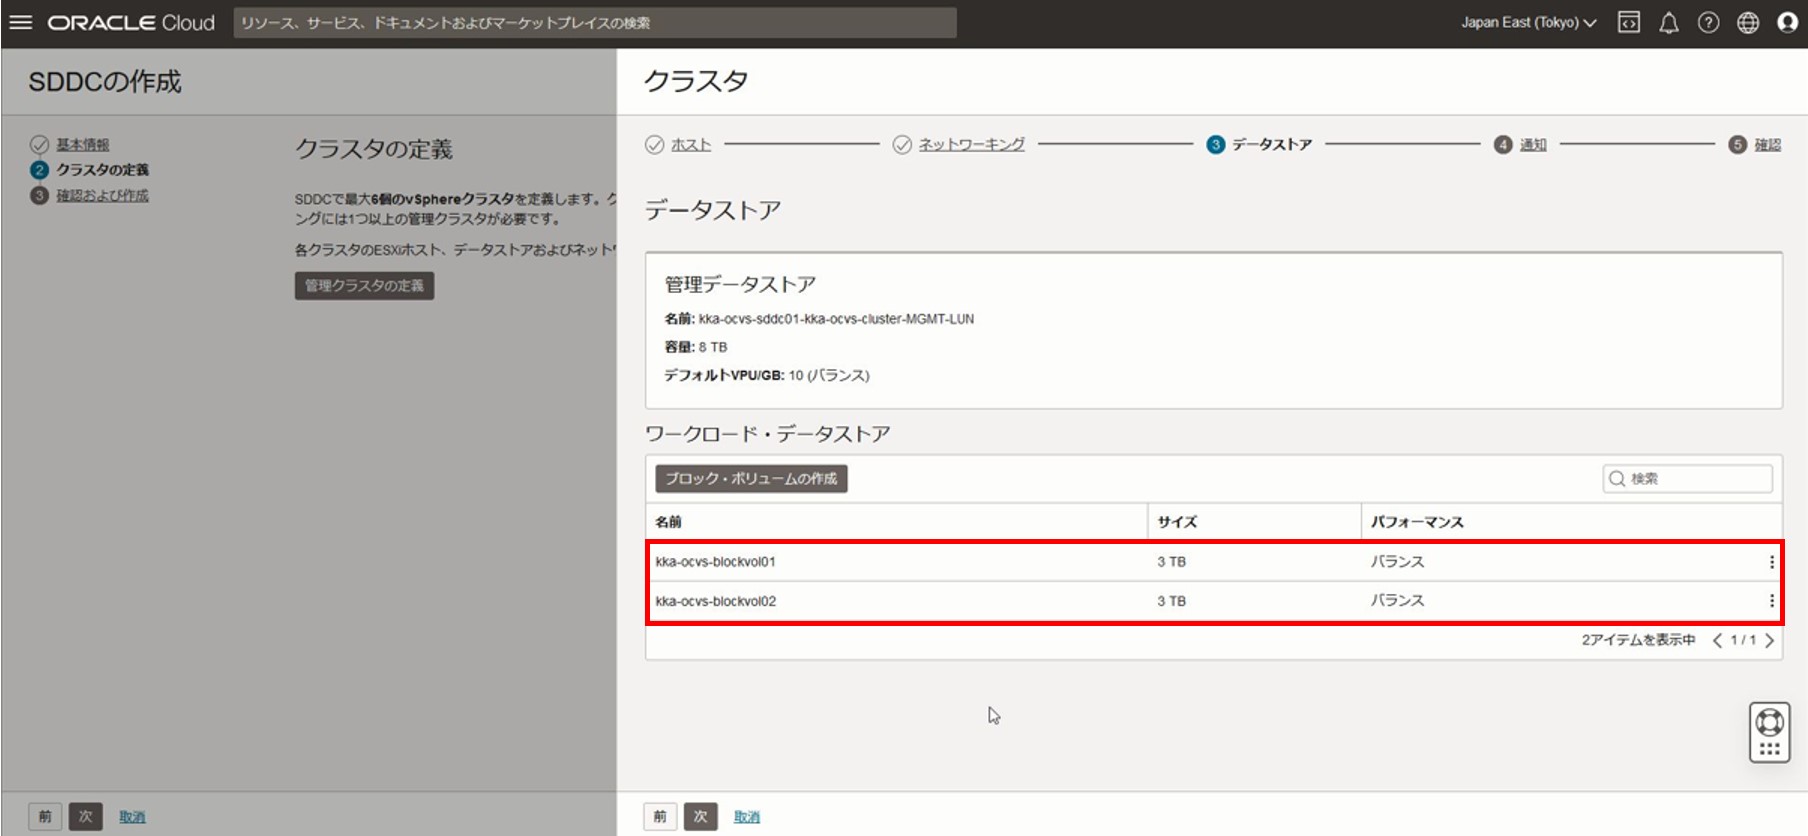Viewport: 1808px width, 836px height.
Task: Open the 基本情報 step in left sidebar
Action: coord(82,145)
